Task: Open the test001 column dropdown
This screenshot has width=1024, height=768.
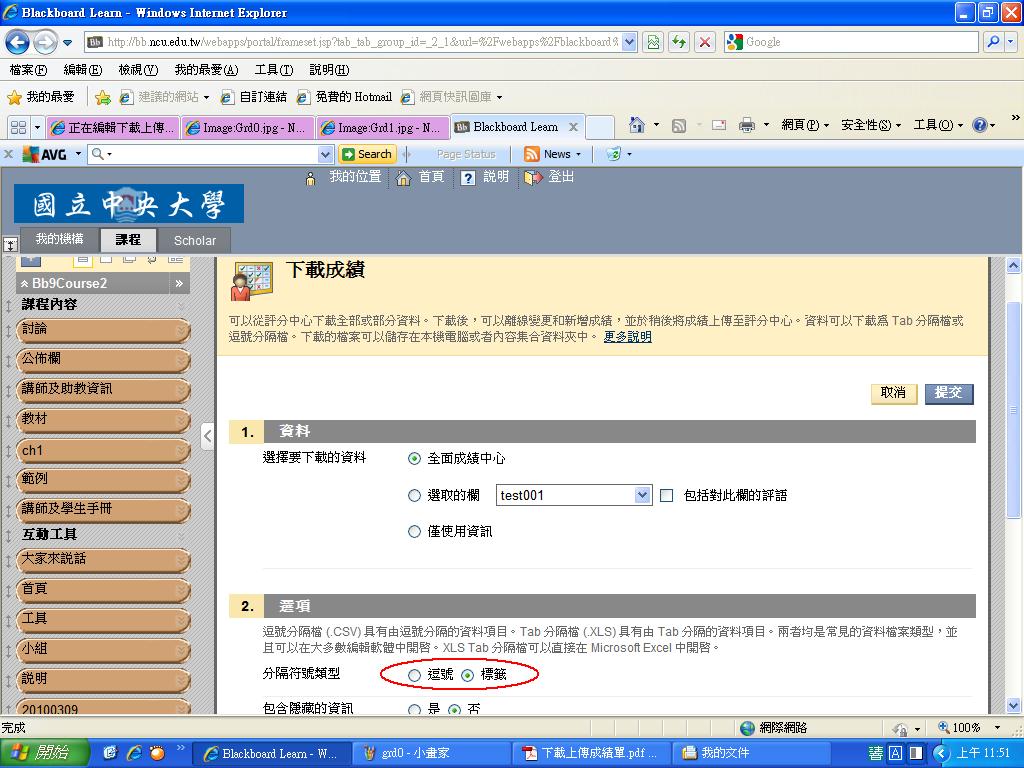Action: pos(642,495)
